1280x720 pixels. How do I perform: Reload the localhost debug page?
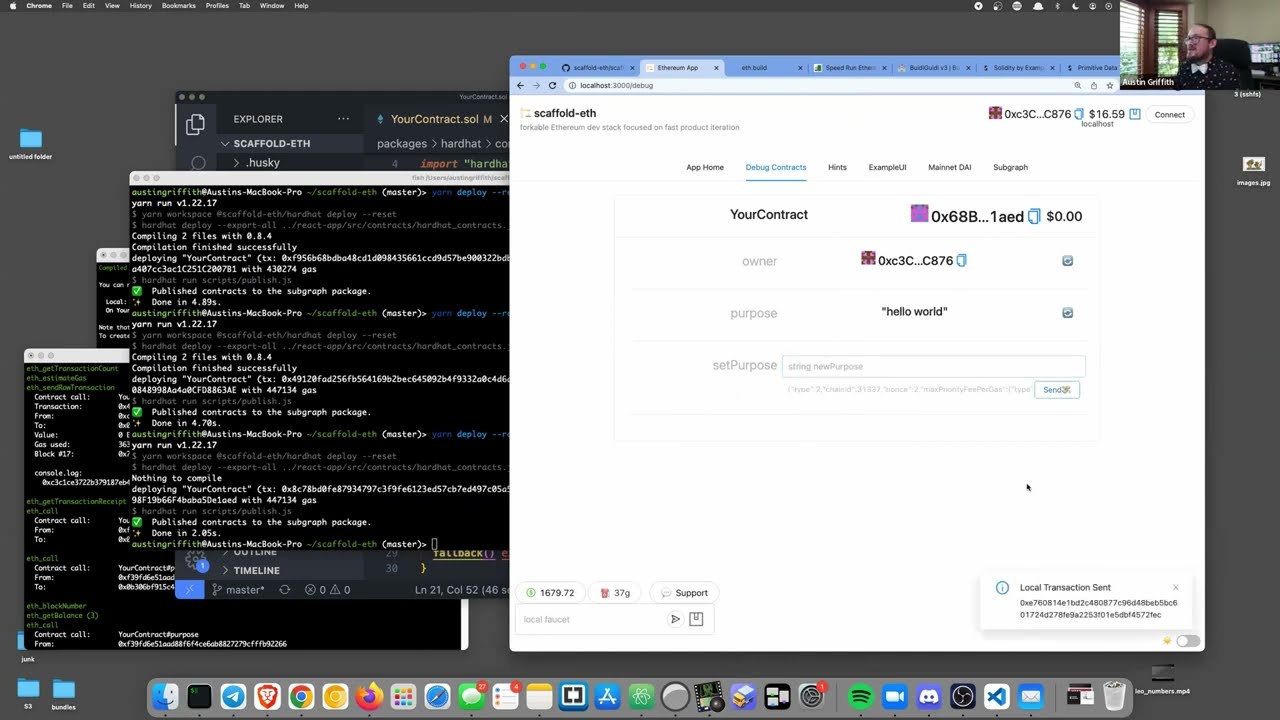(x=552, y=85)
